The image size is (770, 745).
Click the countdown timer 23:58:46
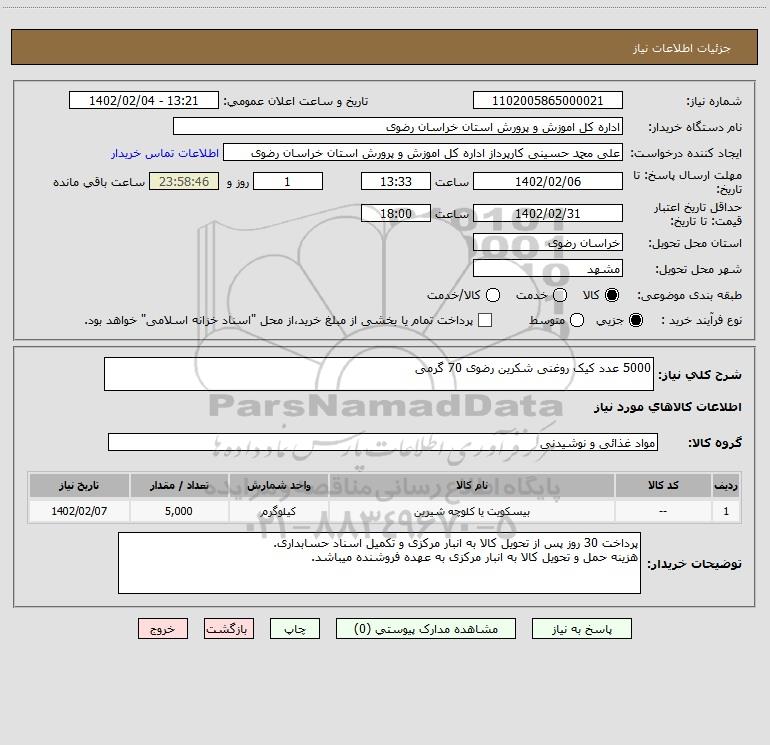(184, 181)
